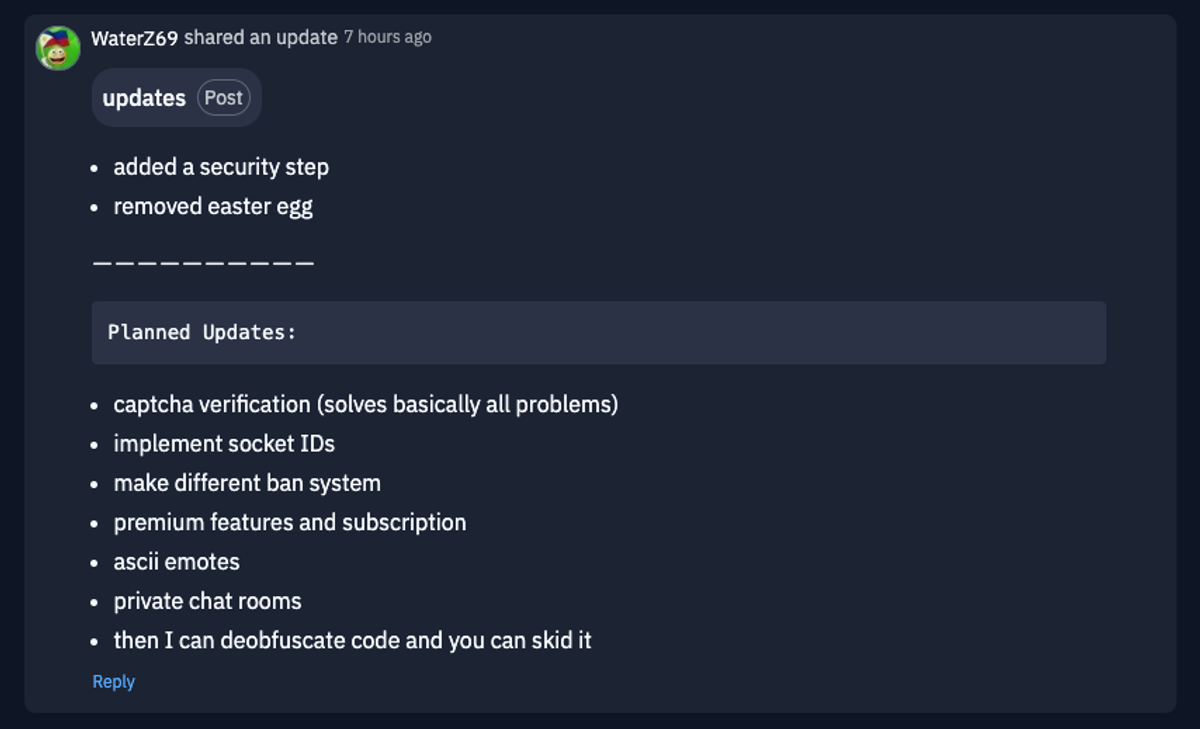Click the 'Planned Updates:' code block
1200x729 pixels.
[599, 333]
